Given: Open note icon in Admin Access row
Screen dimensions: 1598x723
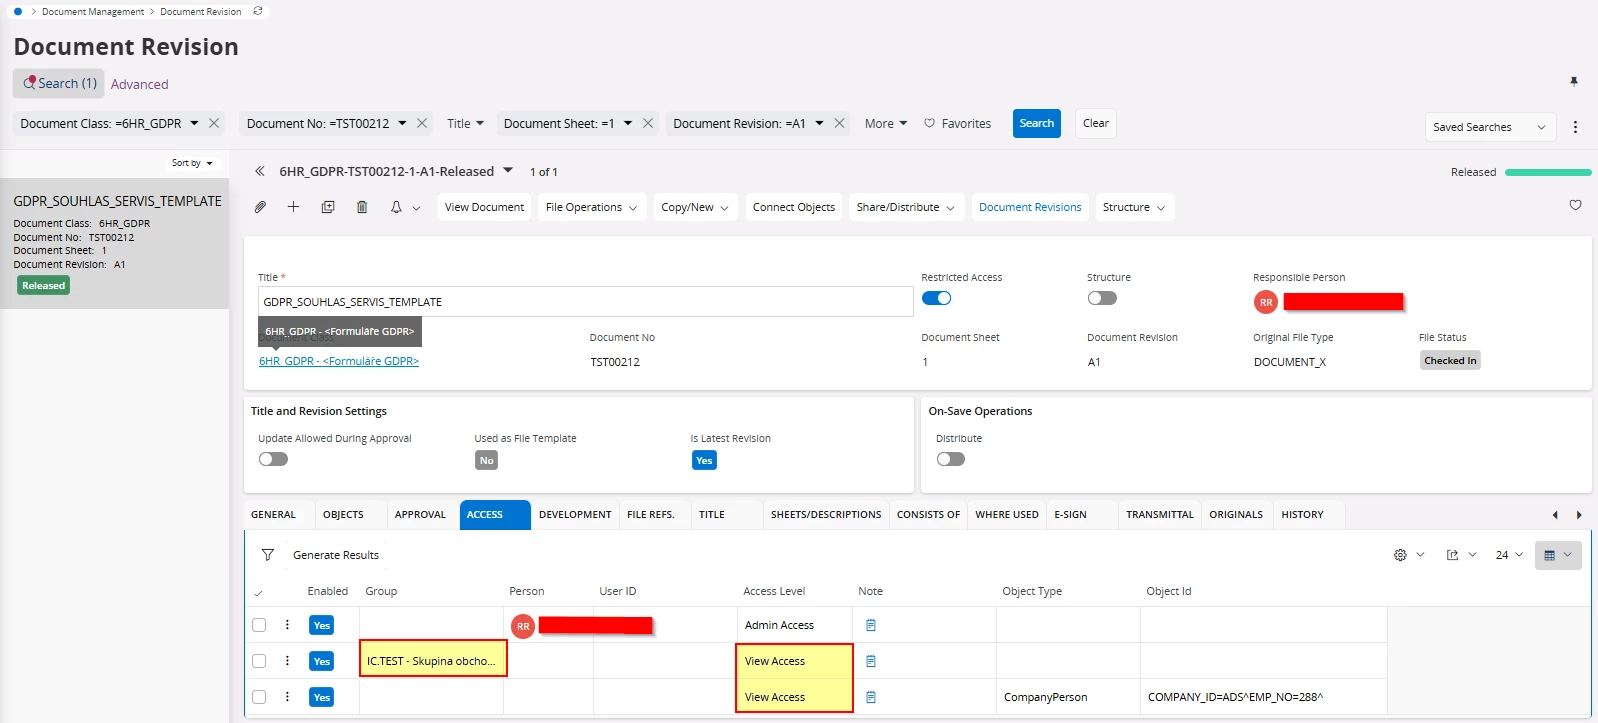Looking at the screenshot, I should [x=871, y=625].
